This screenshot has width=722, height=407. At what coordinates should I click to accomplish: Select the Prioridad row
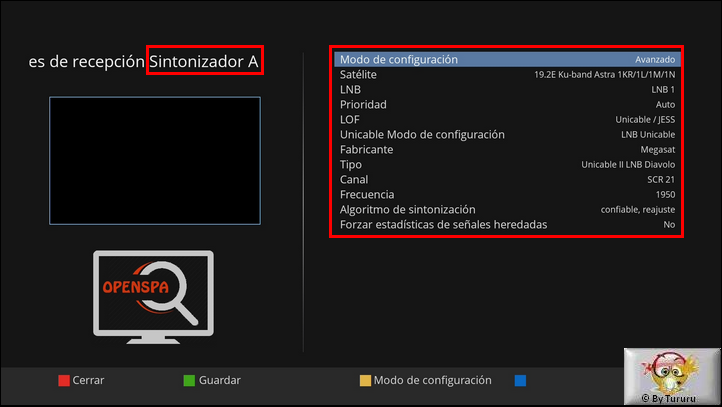coord(507,105)
